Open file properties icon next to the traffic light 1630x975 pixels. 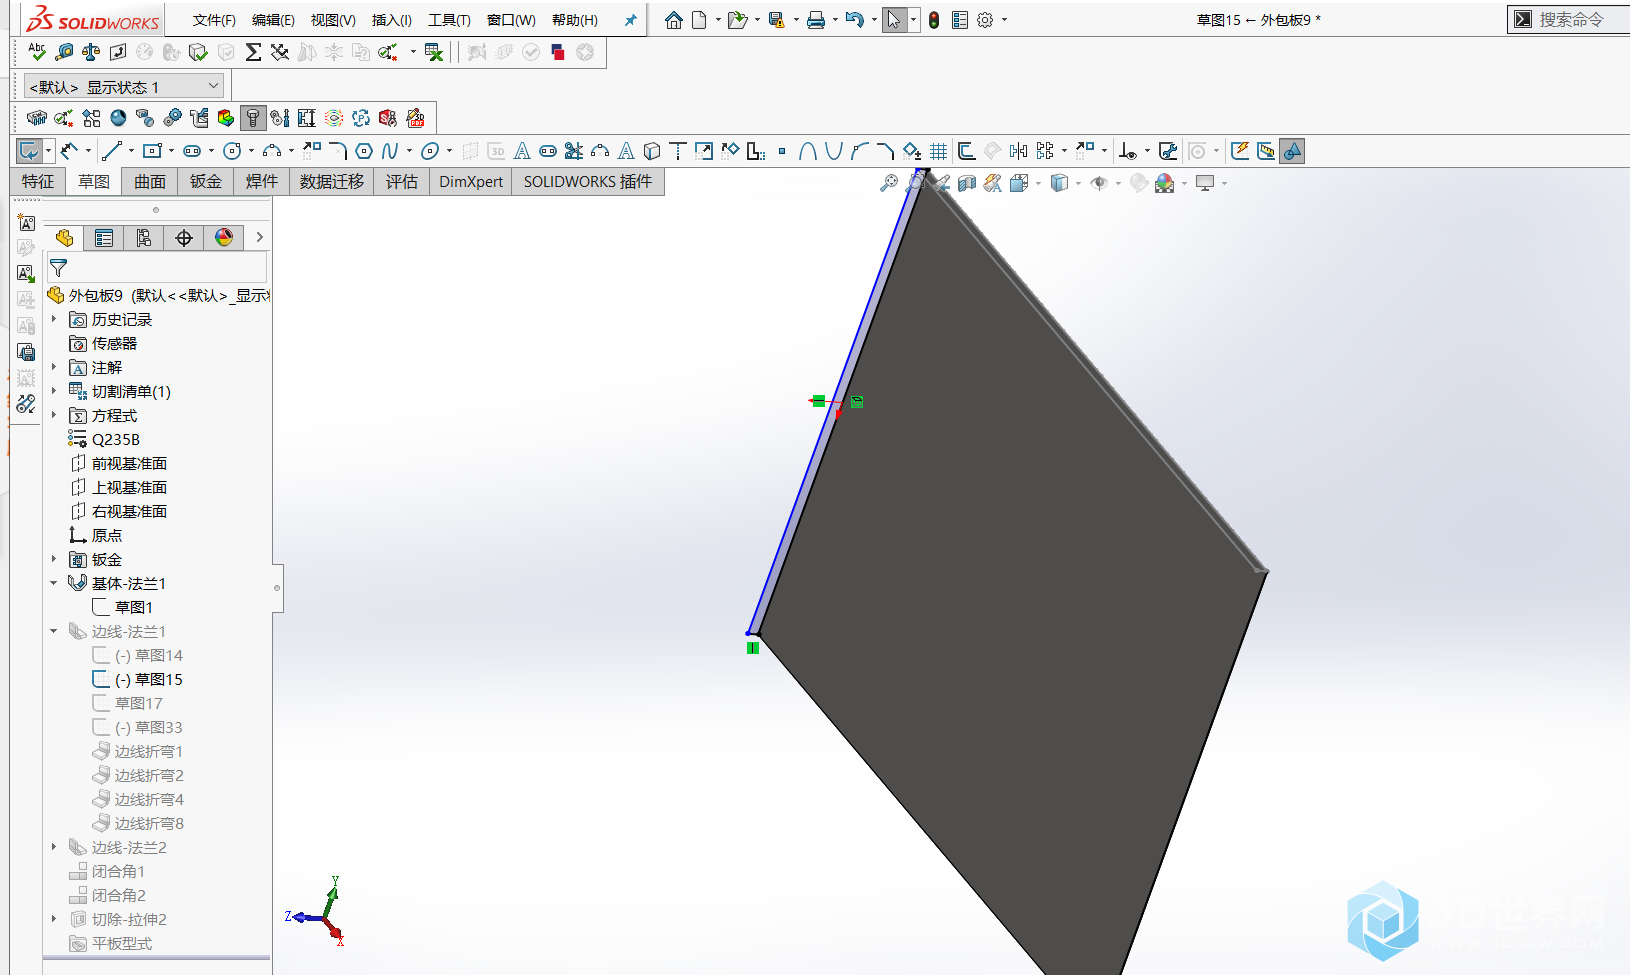960,20
